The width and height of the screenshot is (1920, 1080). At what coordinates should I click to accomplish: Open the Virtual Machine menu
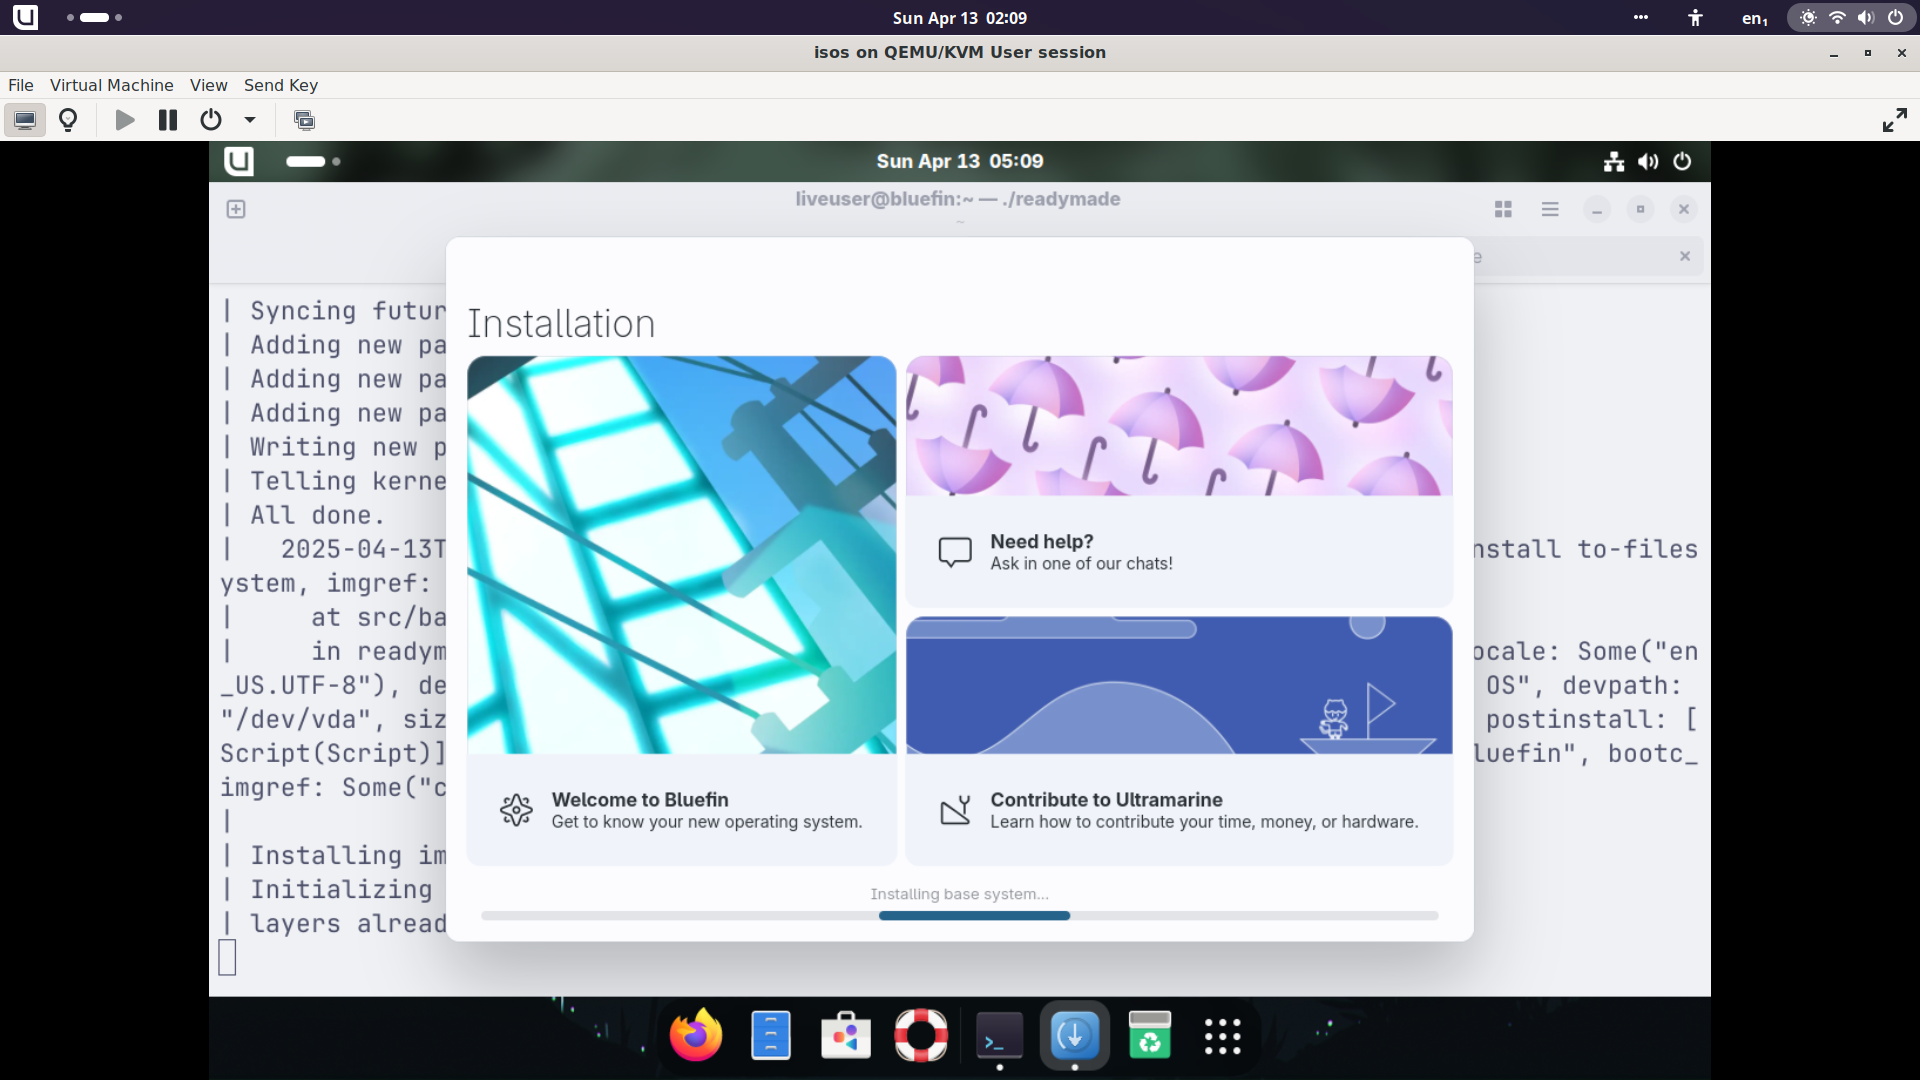(x=111, y=85)
